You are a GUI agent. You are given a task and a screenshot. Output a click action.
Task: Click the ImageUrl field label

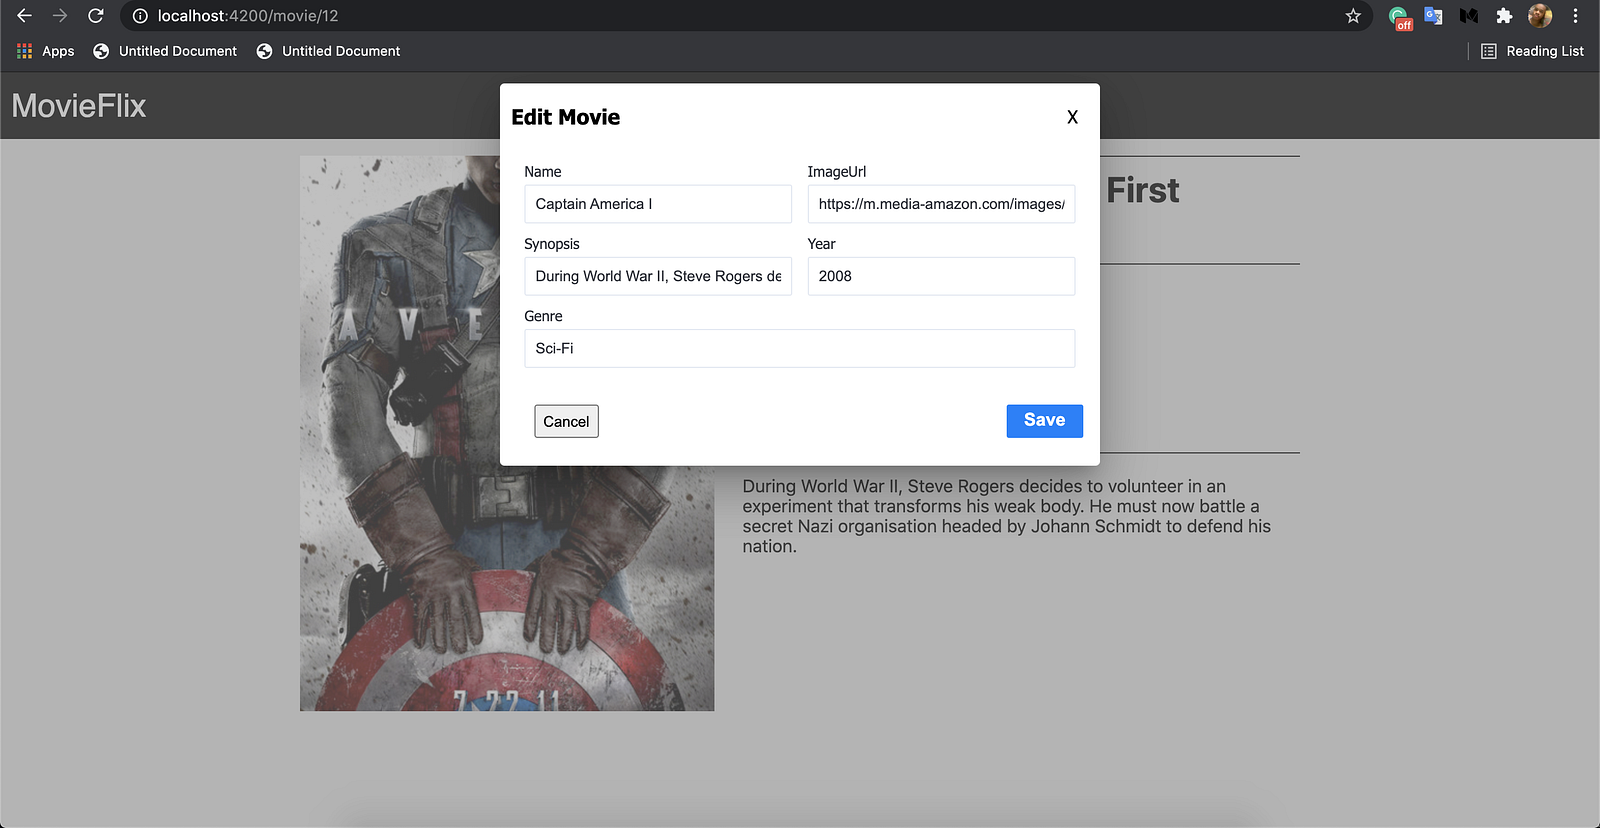837,172
